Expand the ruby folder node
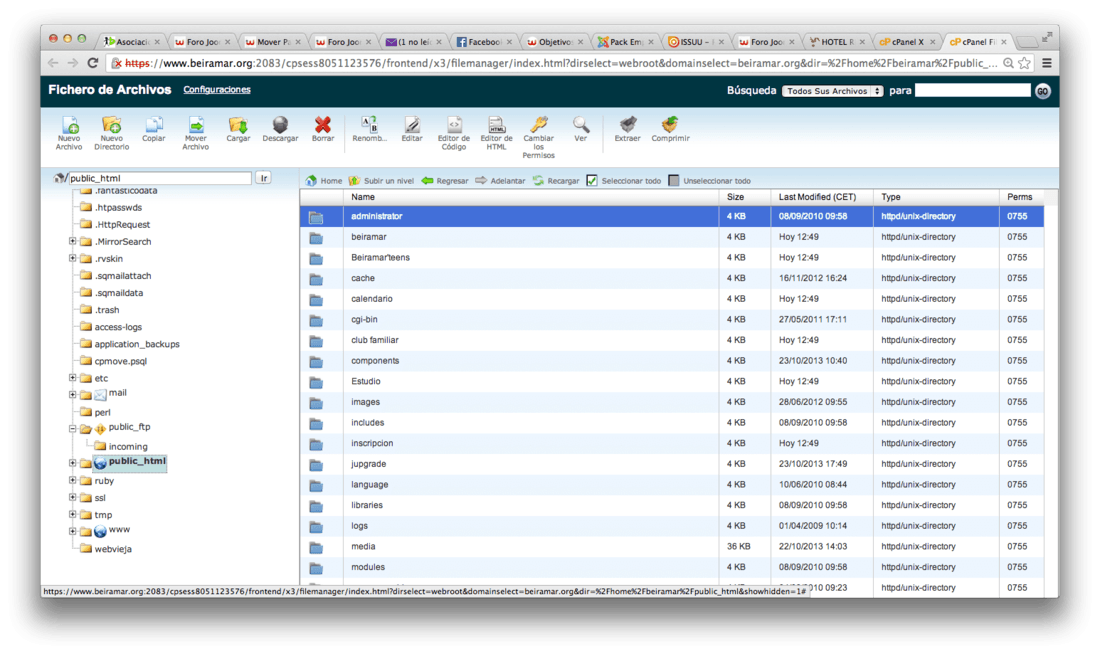 click(x=72, y=480)
